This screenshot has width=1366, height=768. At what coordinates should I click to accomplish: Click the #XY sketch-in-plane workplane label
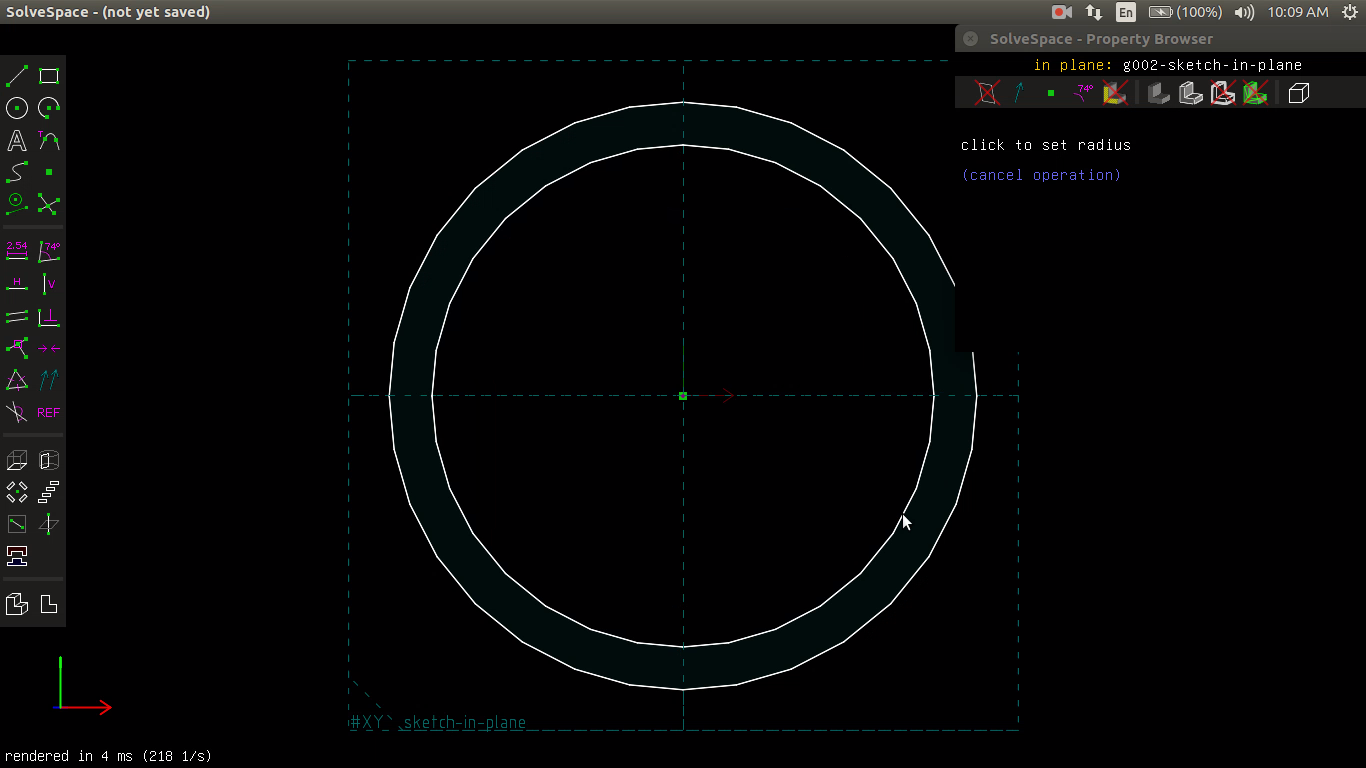pyautogui.click(x=438, y=722)
